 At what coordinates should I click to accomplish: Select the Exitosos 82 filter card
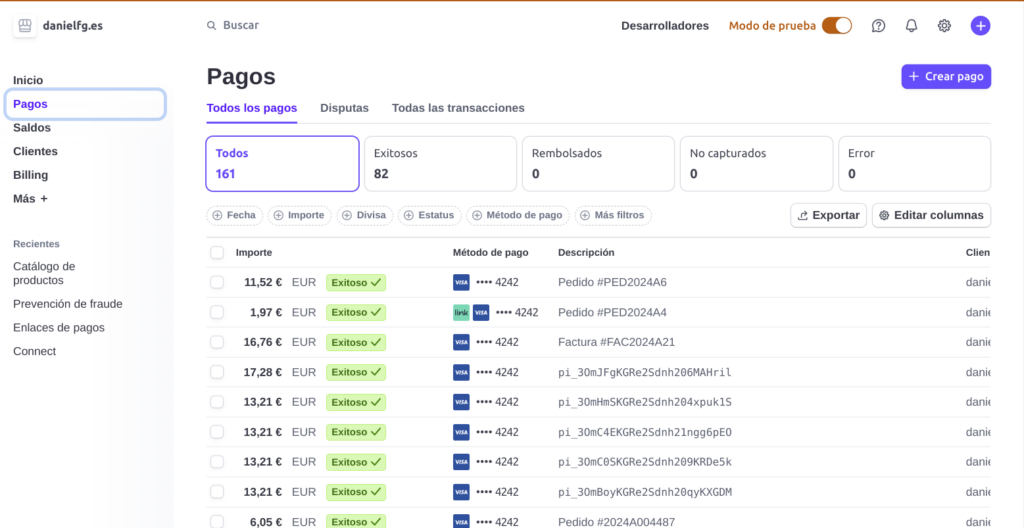point(440,163)
